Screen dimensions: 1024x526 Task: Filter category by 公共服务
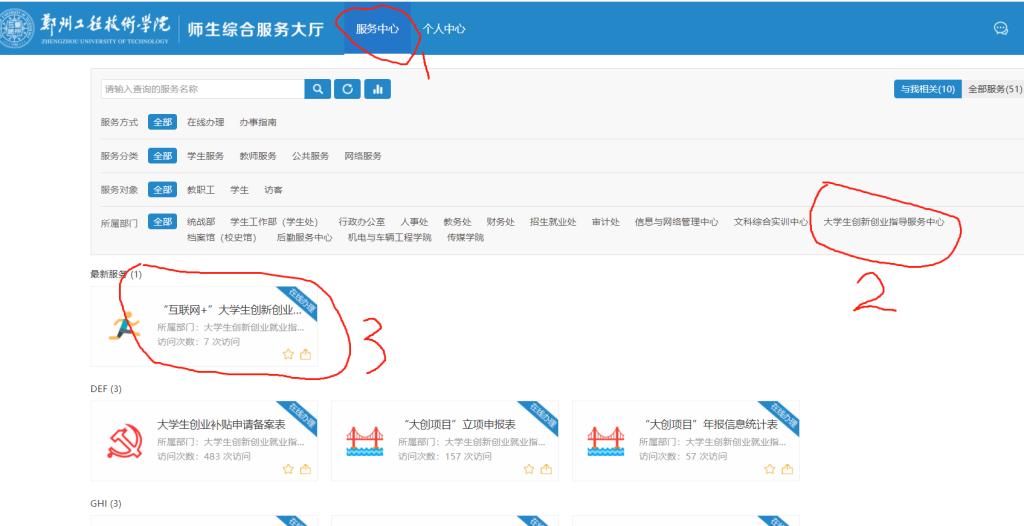(310, 156)
